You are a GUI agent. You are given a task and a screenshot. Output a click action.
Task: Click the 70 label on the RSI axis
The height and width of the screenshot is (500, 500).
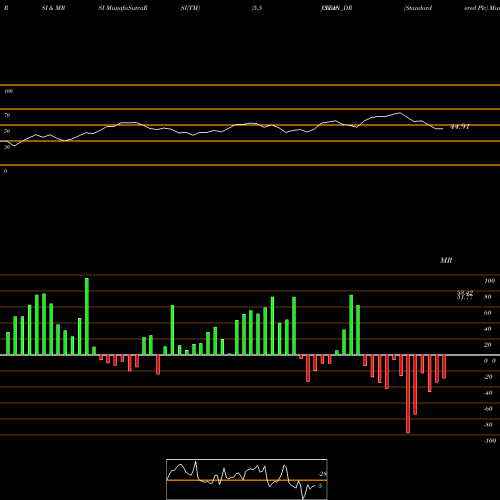7,115
